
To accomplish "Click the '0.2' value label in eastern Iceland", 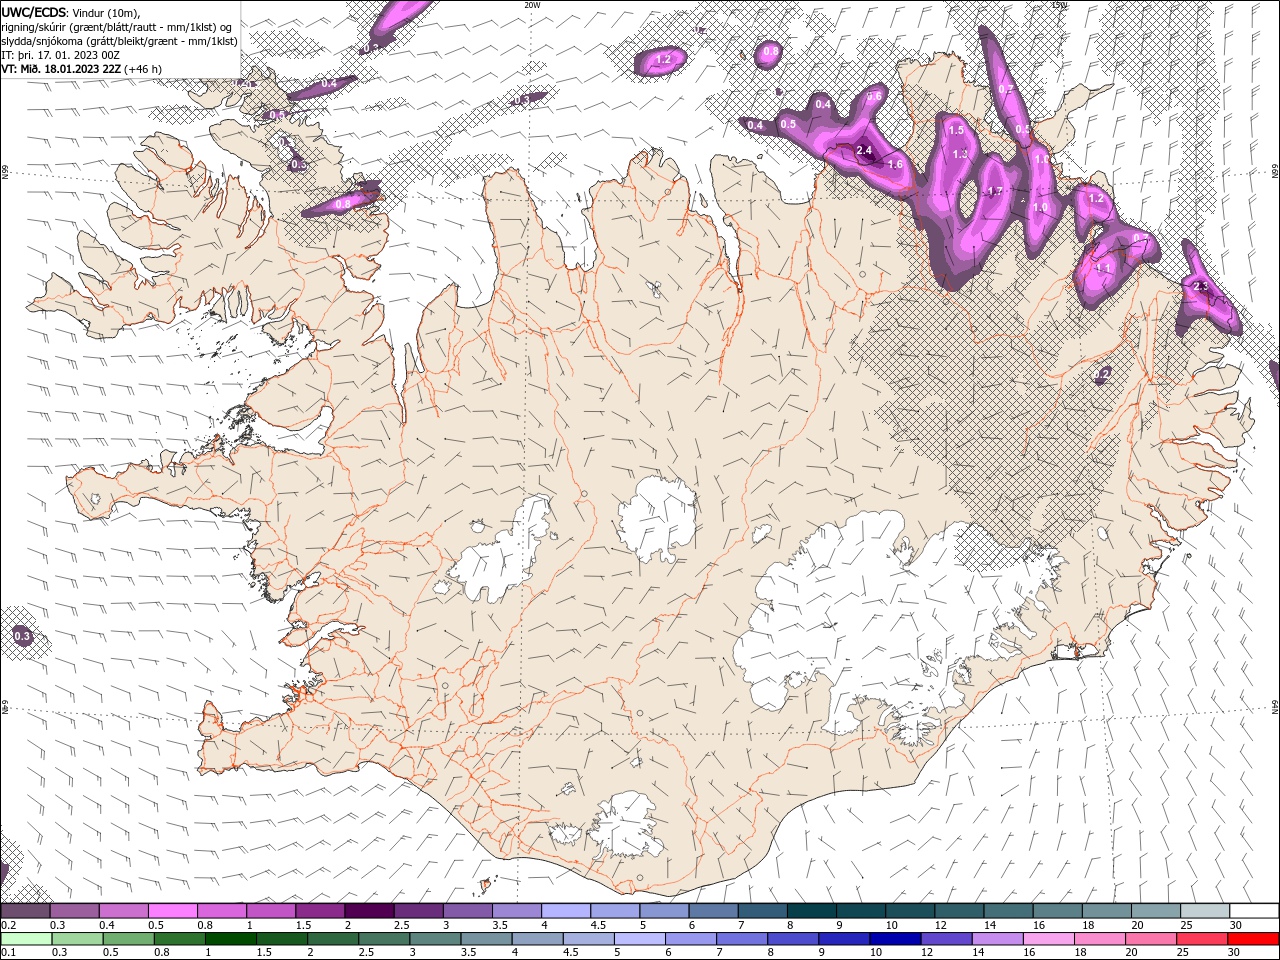I will 1102,374.
